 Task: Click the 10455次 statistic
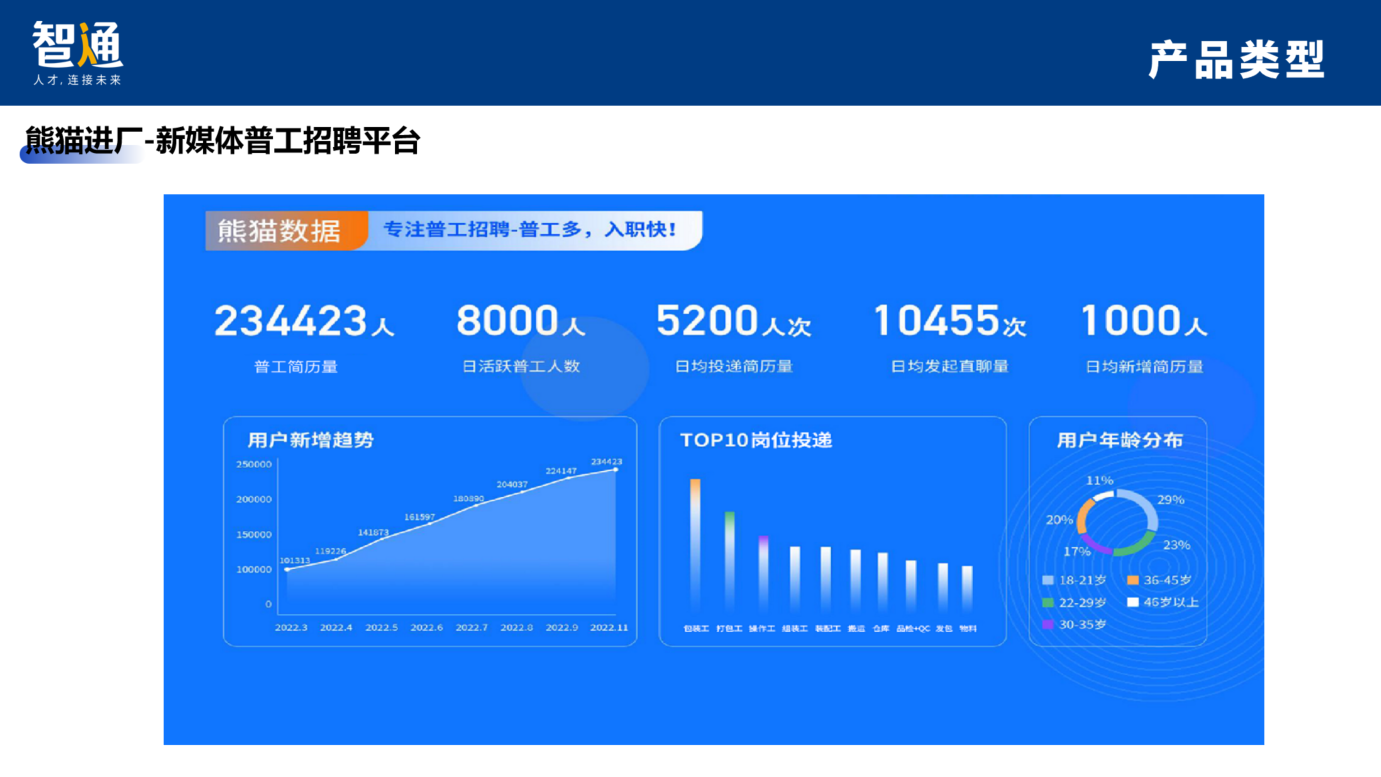[x=950, y=321]
